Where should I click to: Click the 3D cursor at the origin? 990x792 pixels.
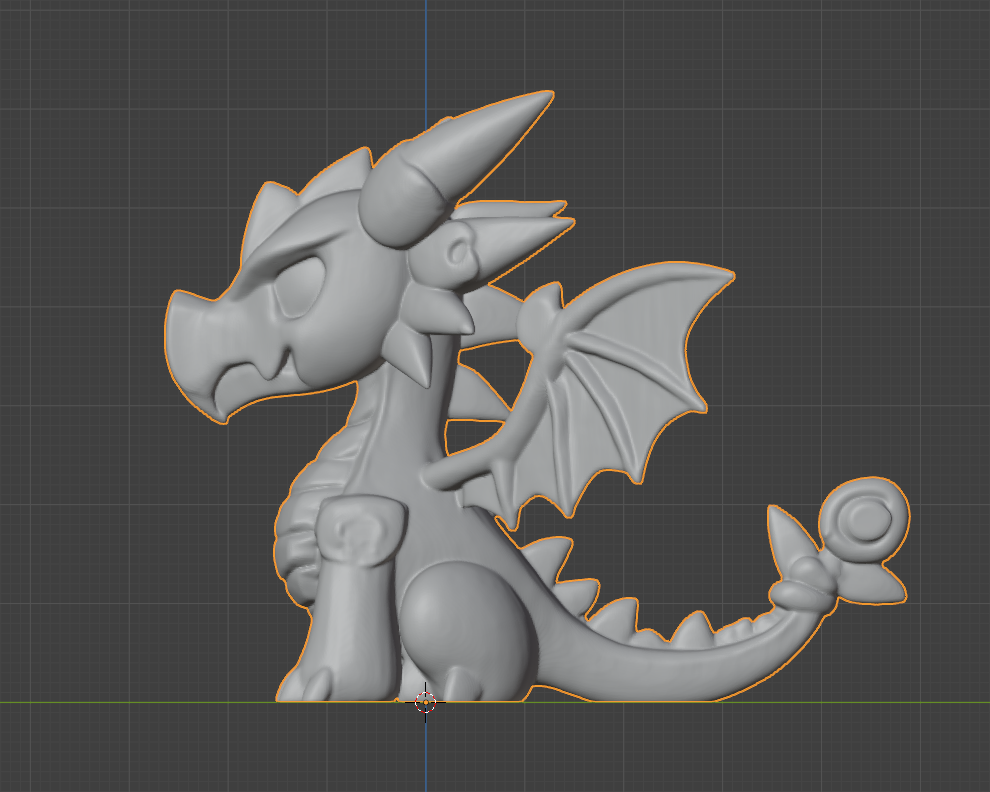click(x=426, y=702)
